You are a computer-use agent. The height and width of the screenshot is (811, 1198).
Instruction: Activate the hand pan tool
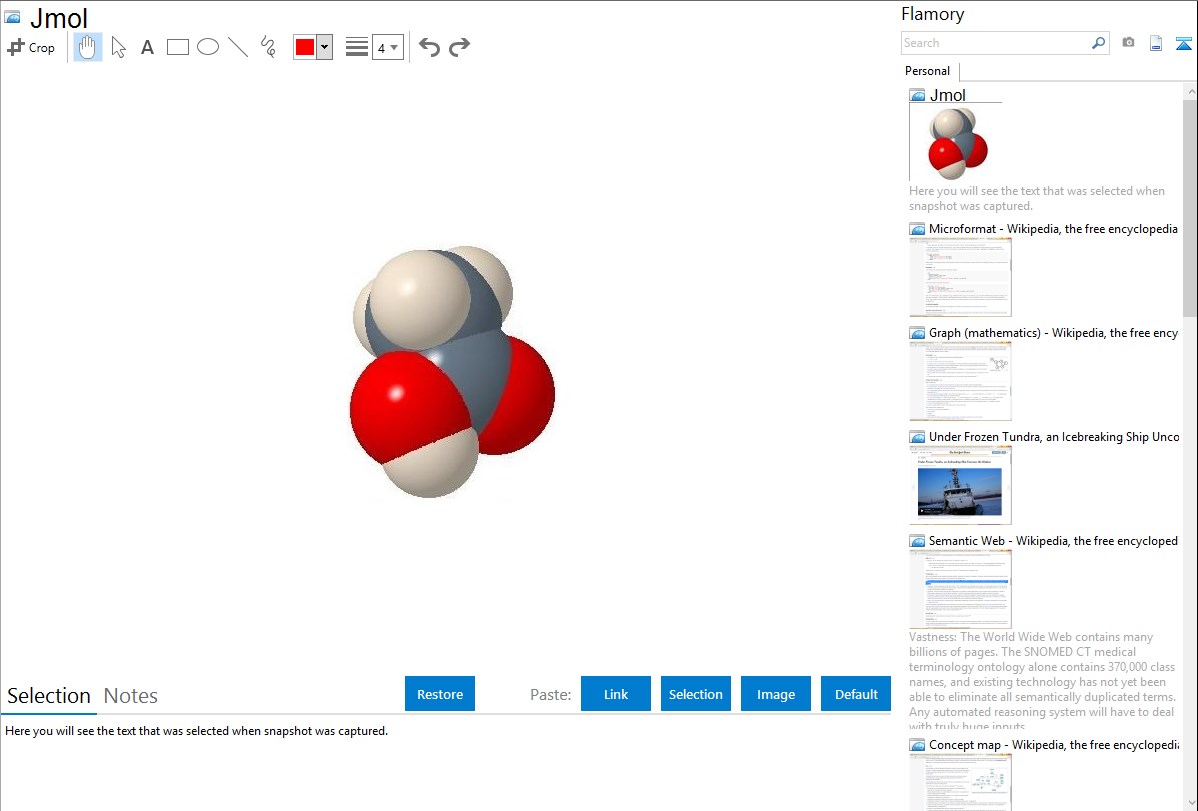pos(88,47)
